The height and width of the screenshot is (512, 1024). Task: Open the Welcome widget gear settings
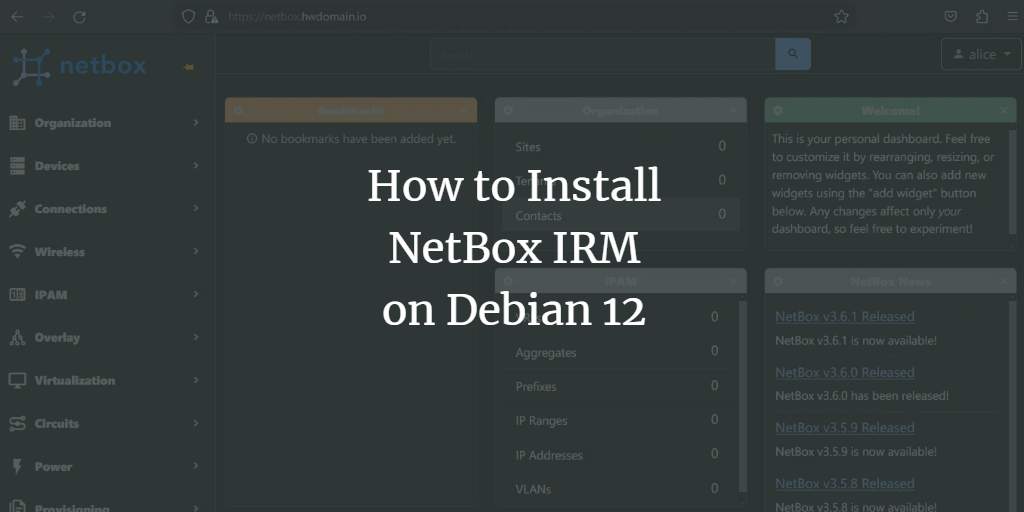[778, 110]
